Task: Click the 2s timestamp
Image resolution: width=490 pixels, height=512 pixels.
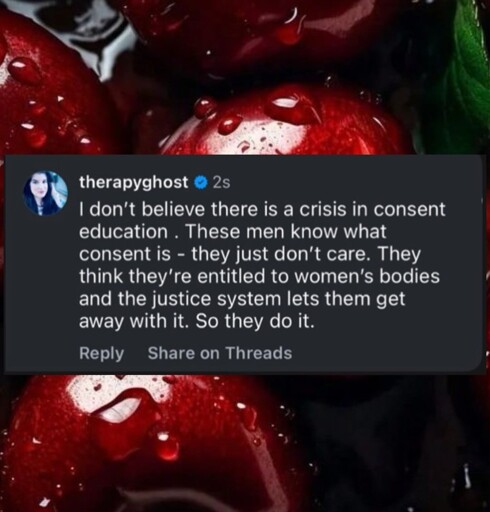Action: pyautogui.click(x=221, y=183)
